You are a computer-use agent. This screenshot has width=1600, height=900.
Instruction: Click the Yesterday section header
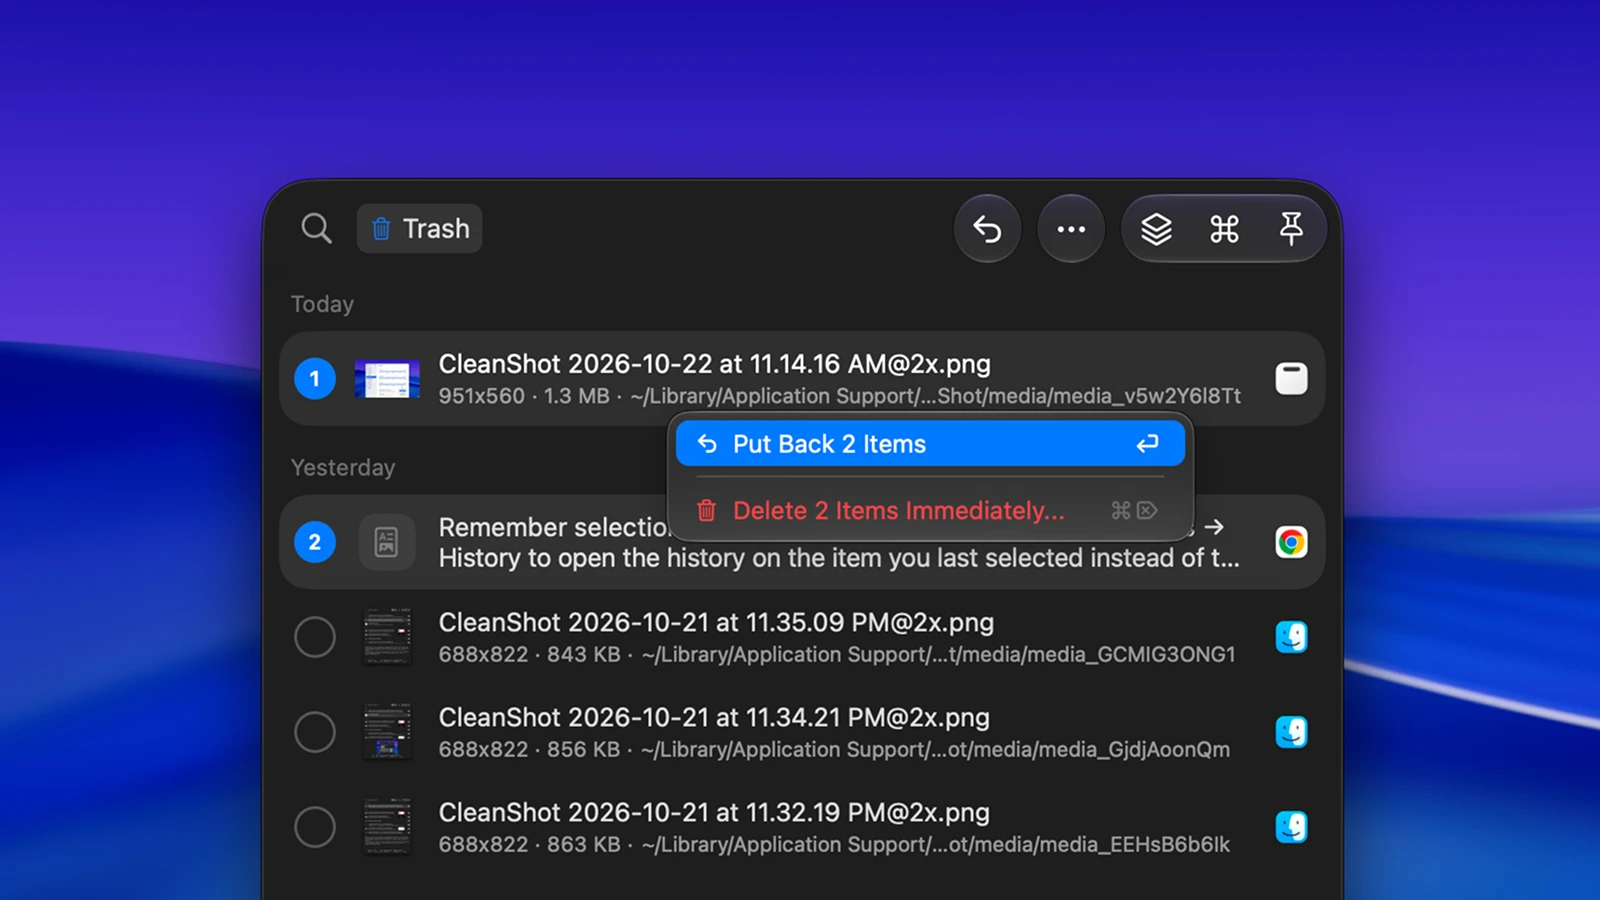343,467
